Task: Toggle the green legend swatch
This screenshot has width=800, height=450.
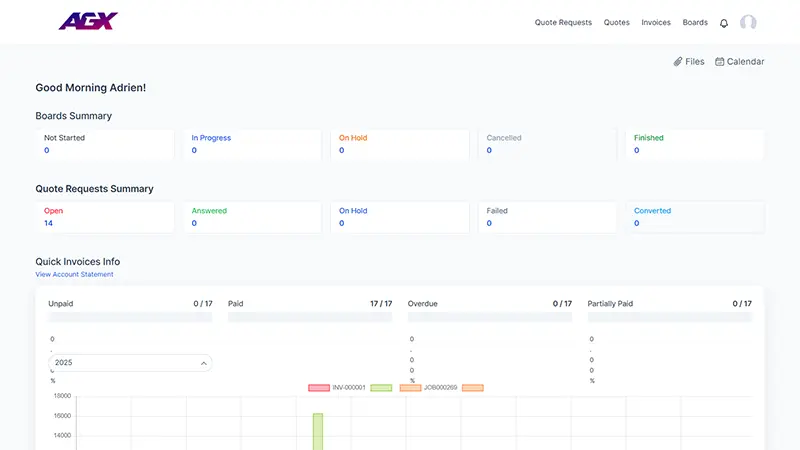Action: pos(380,387)
